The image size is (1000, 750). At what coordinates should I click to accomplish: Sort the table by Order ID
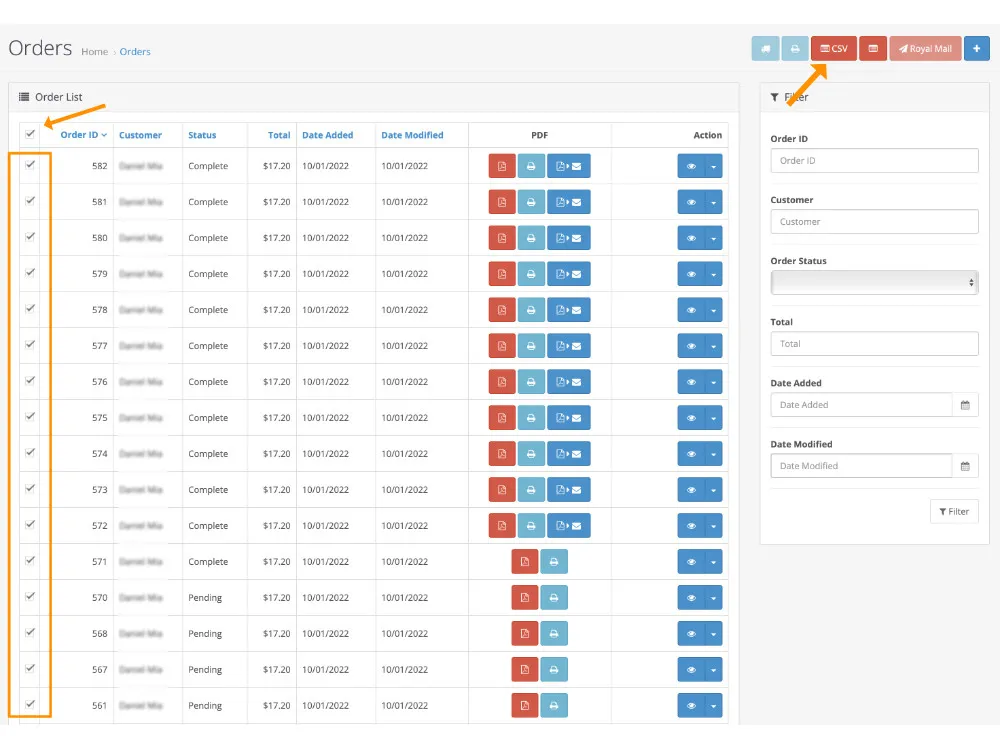pos(79,134)
